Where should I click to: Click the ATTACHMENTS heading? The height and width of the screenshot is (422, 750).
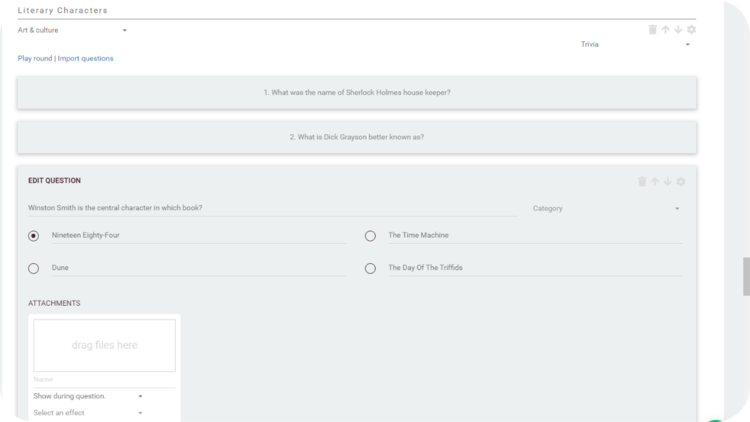pos(54,303)
